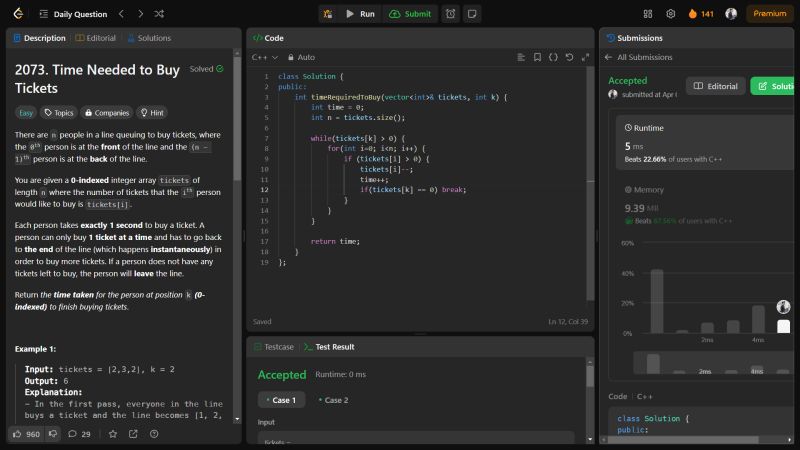
Task: Switch to the Editorial tab
Action: (x=95, y=38)
